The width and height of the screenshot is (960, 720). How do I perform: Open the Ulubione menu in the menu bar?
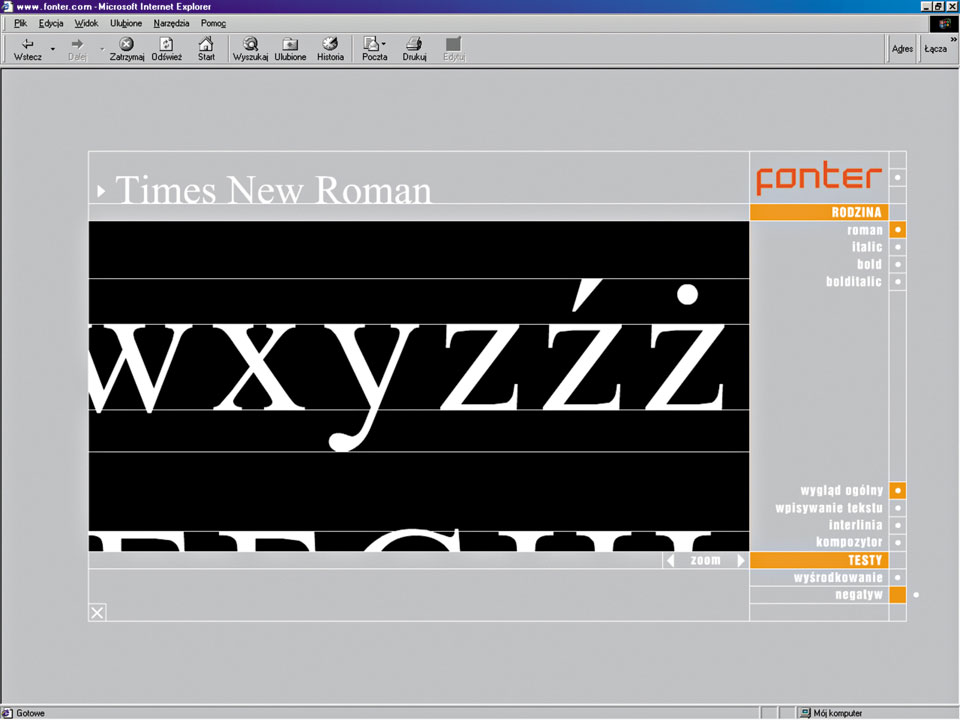(126, 23)
